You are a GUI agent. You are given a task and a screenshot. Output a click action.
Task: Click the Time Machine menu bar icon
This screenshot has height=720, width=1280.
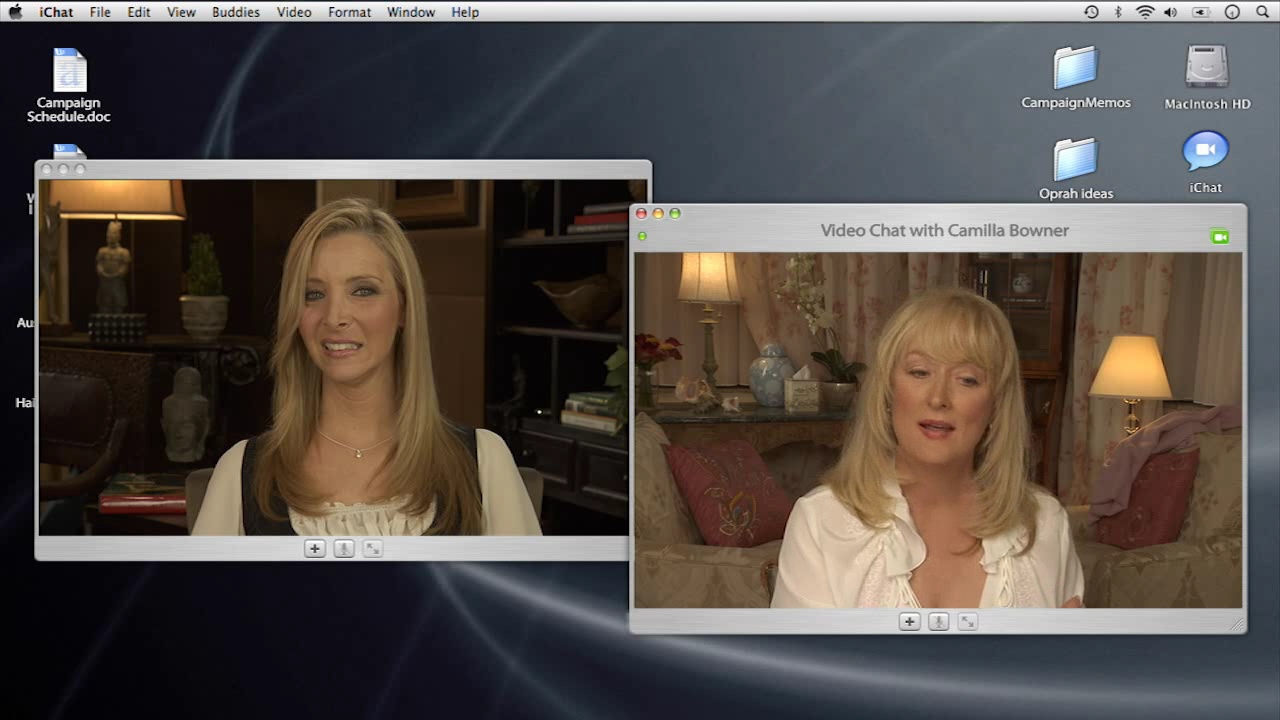point(1091,12)
